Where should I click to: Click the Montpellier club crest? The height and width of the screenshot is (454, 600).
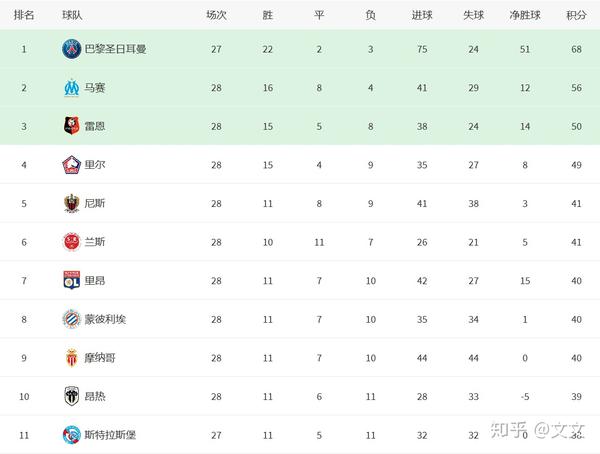tap(72, 319)
